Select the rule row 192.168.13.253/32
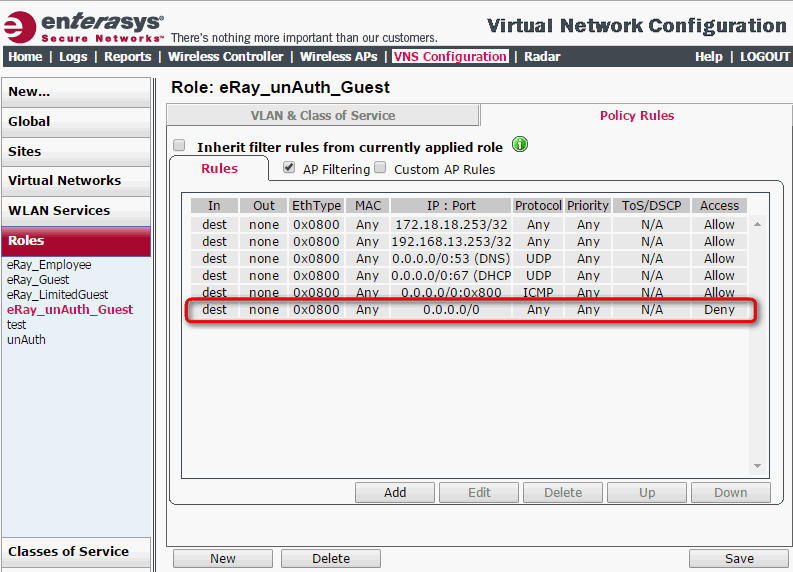This screenshot has width=793, height=572. [469, 242]
